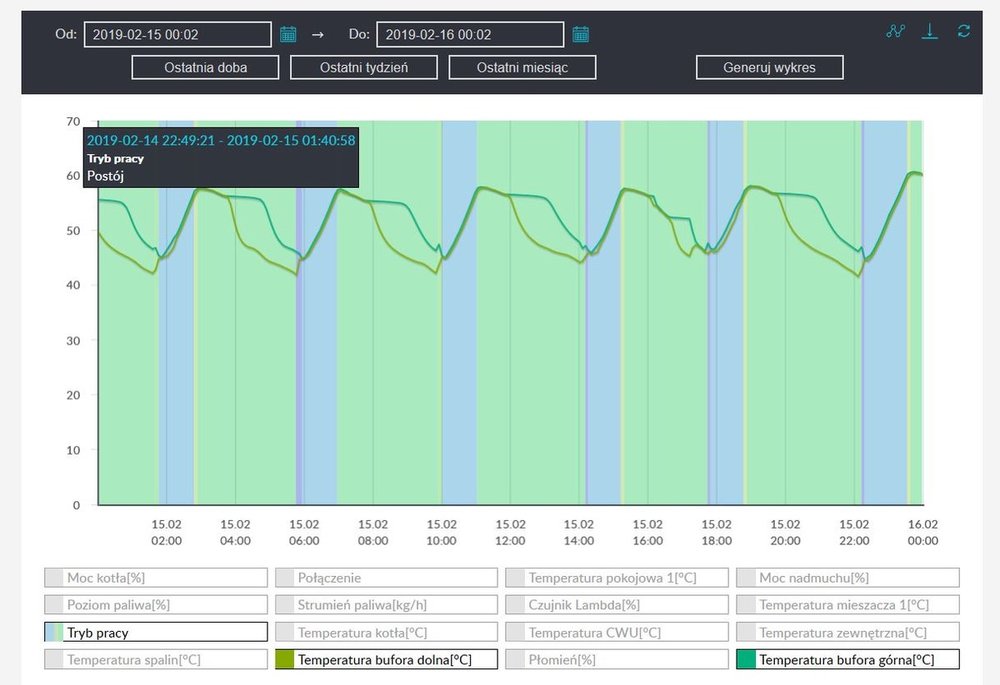1000x685 pixels.
Task: Click the Od start date field
Action: click(177, 35)
